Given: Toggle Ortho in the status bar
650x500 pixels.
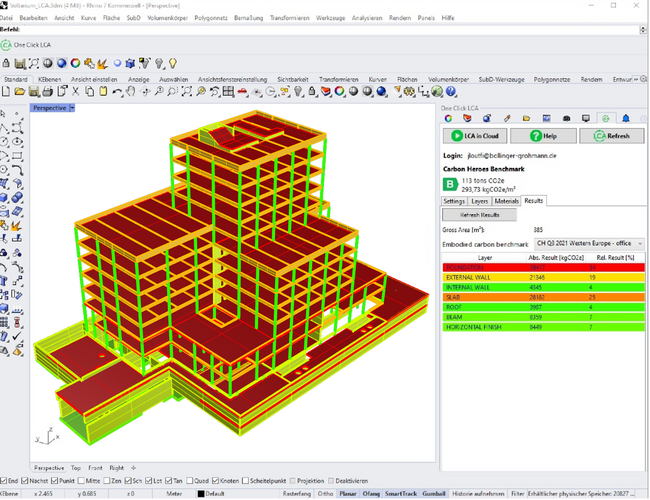Looking at the screenshot, I should click(x=325, y=494).
